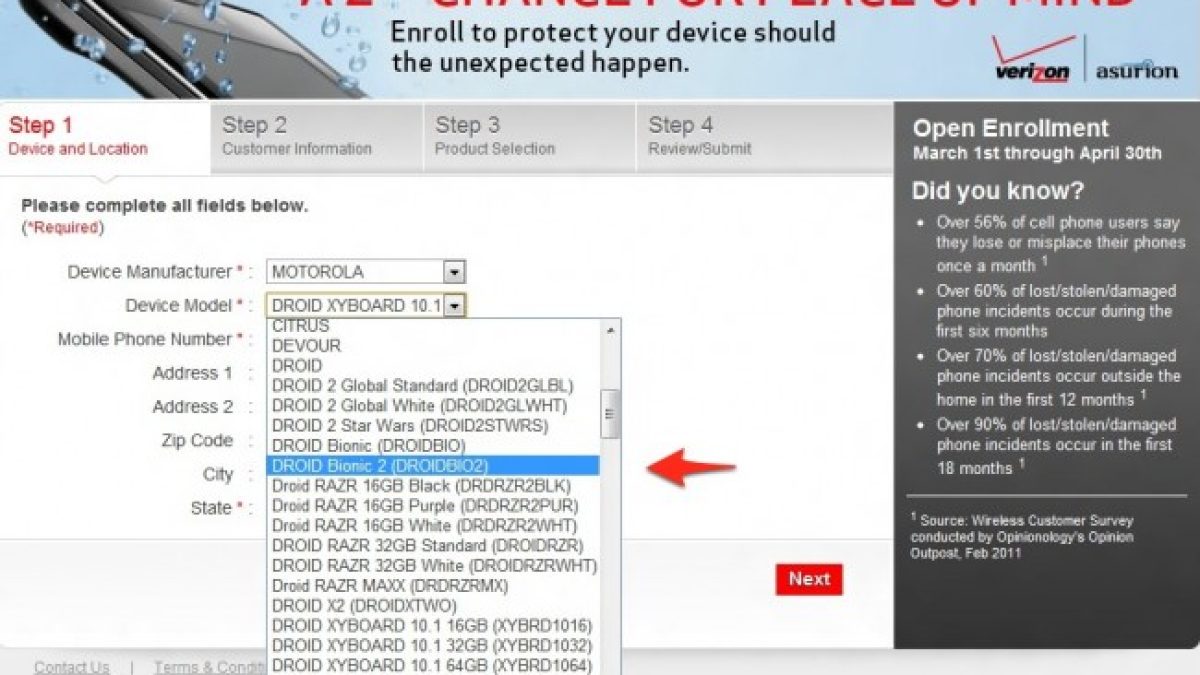Image resolution: width=1200 pixels, height=675 pixels.
Task: Select DROID X2 (DROIDXTWO) entry
Action: click(433, 606)
